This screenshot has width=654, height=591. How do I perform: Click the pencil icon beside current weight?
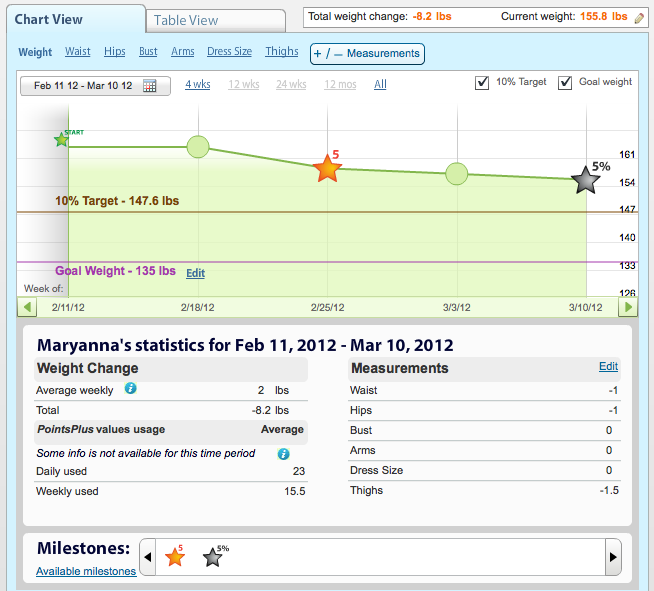click(x=640, y=18)
